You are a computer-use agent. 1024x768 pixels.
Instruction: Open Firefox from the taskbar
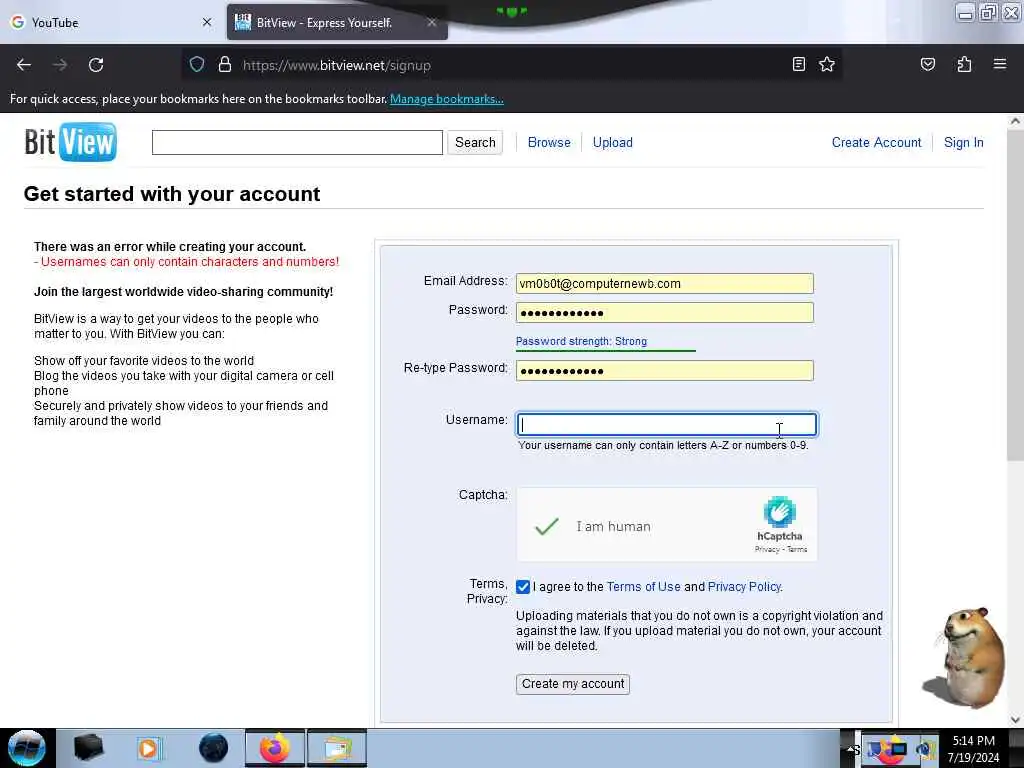coord(275,748)
